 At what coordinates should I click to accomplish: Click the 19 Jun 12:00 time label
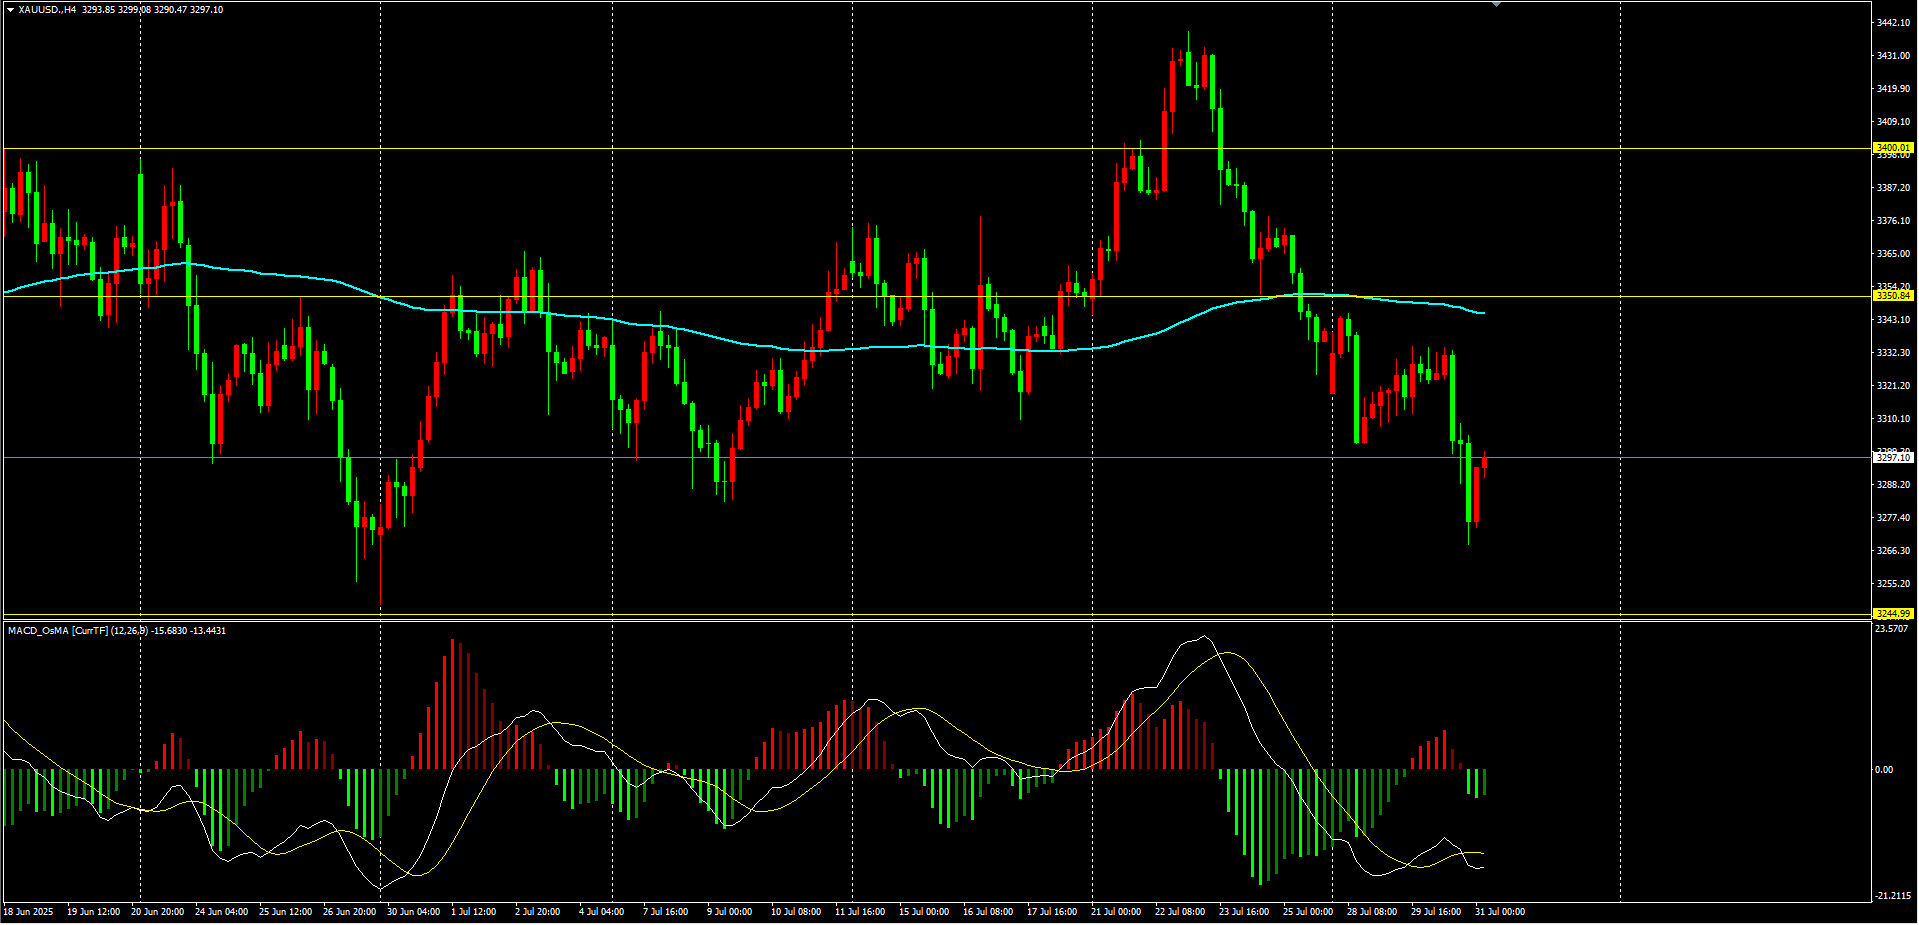[x=93, y=912]
